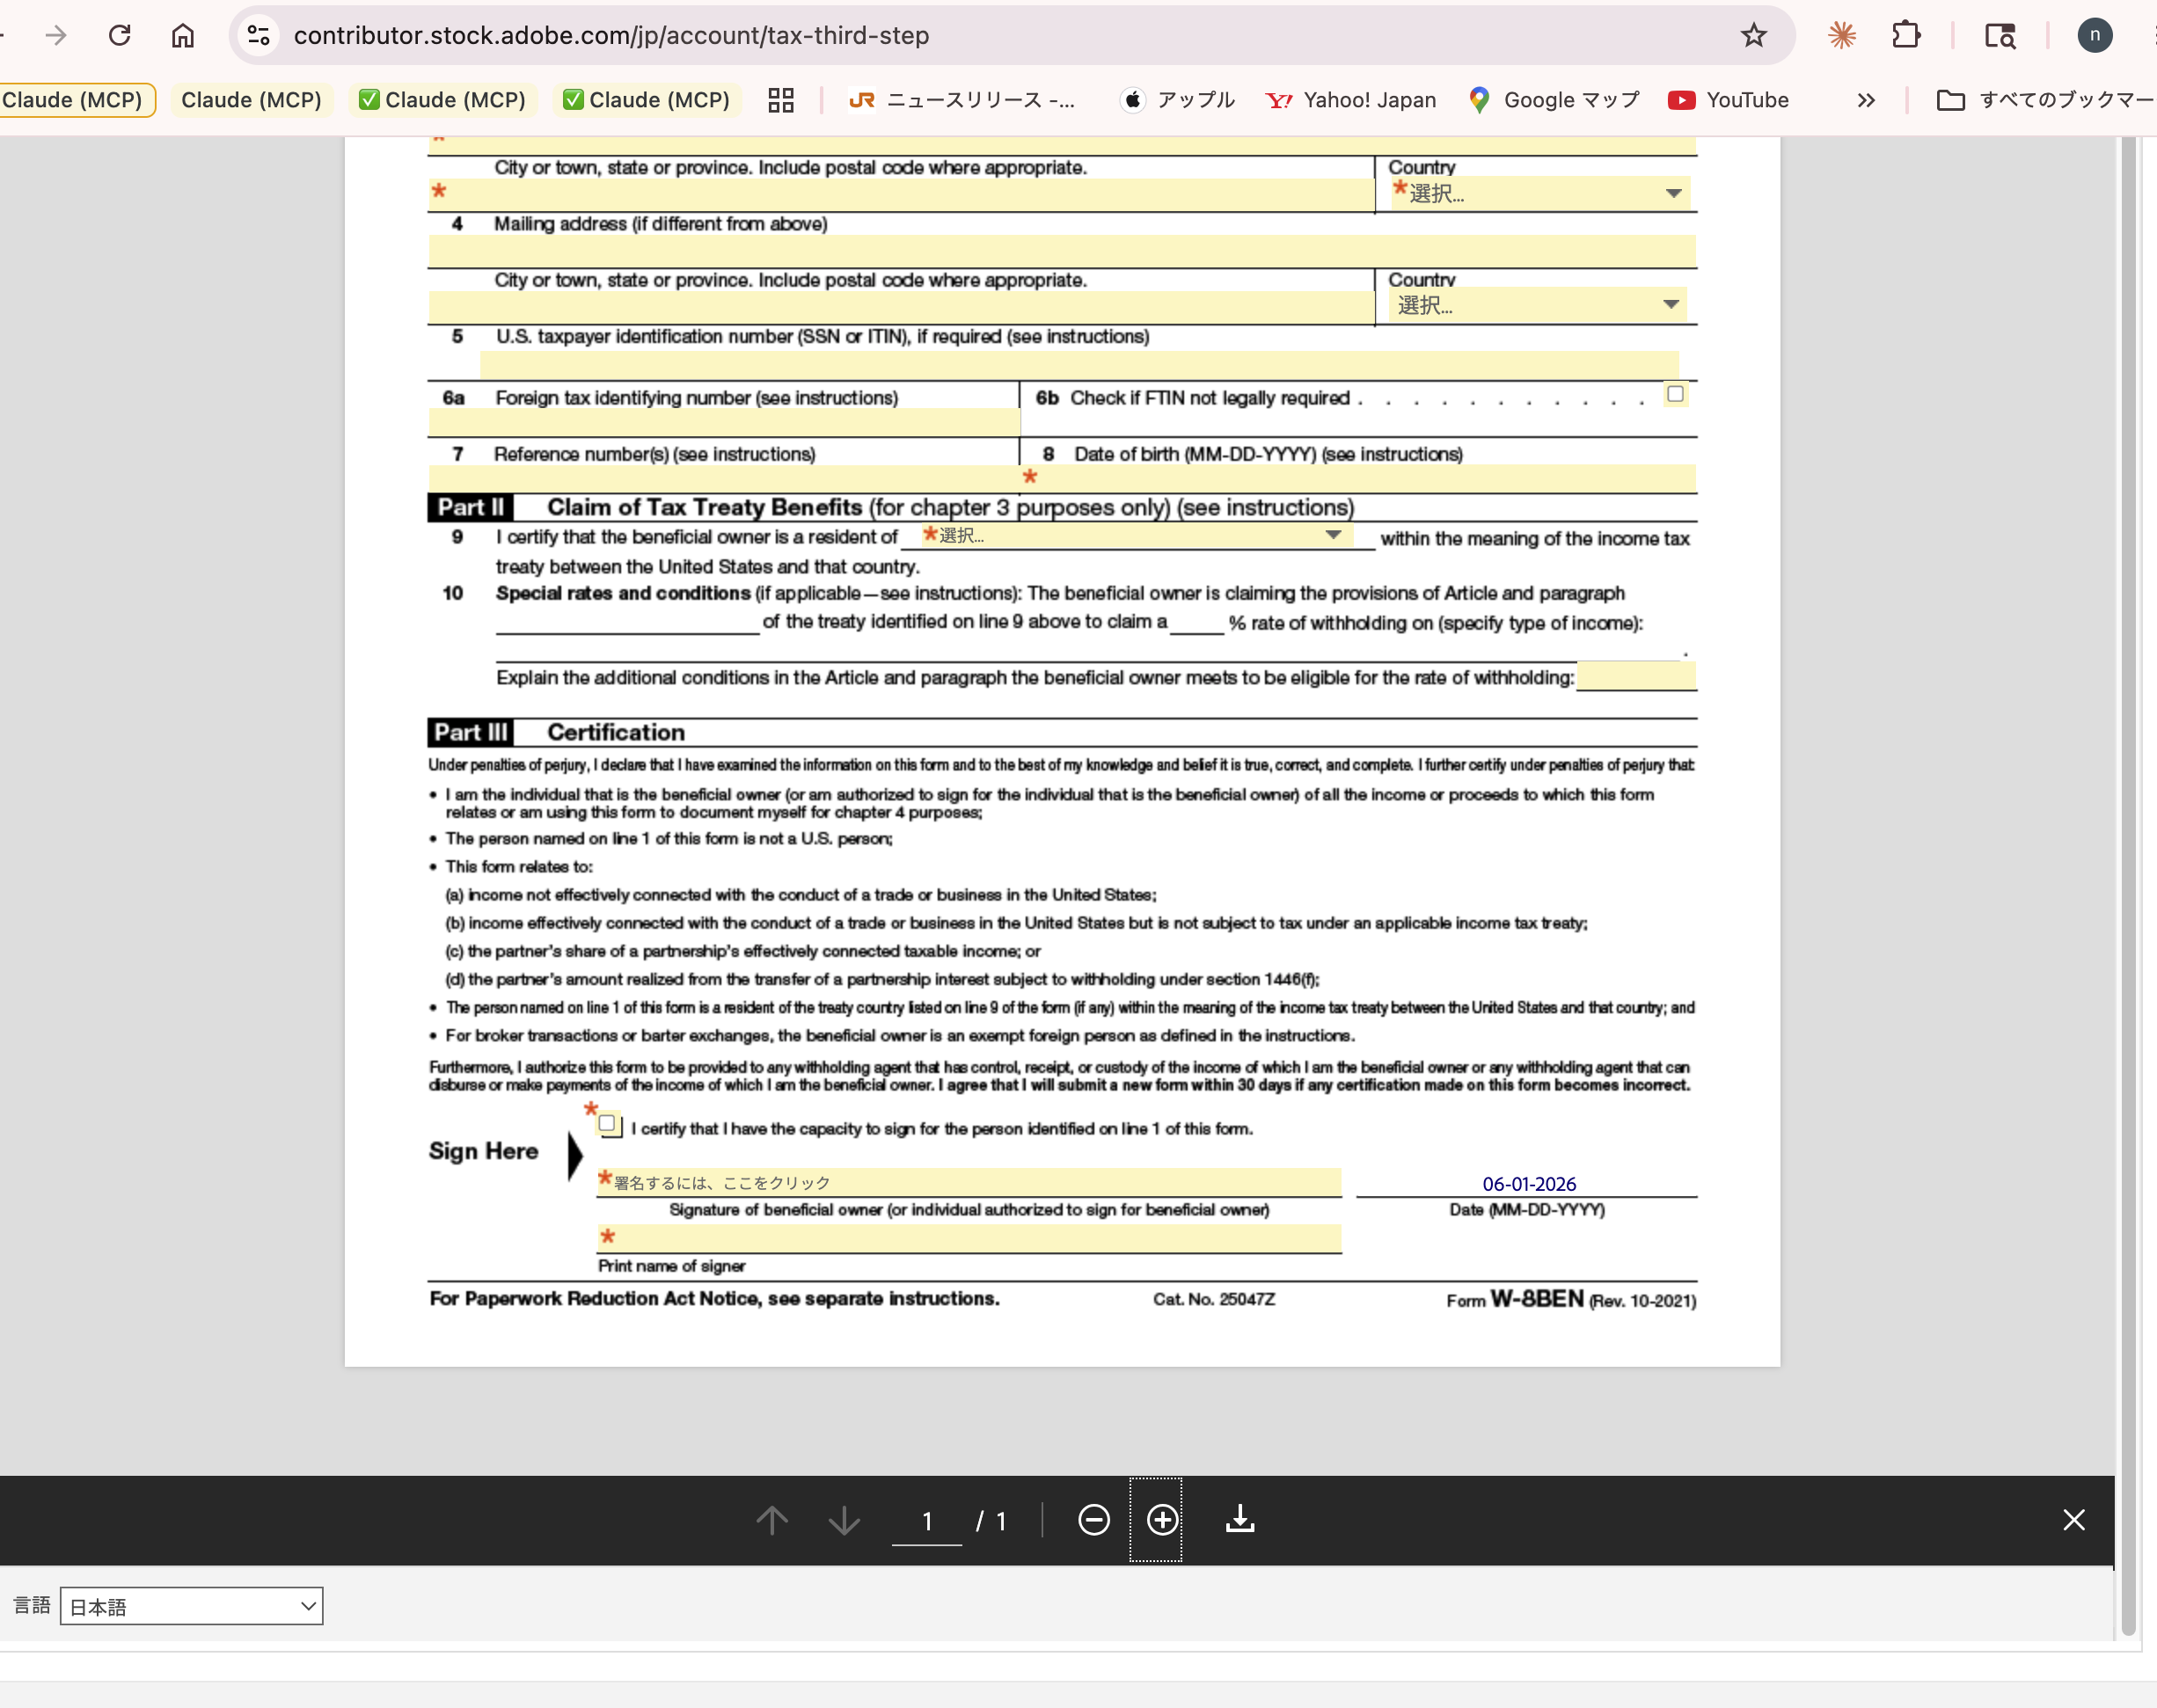Open the アップル bookmark
The width and height of the screenshot is (2157, 1708).
(1178, 100)
